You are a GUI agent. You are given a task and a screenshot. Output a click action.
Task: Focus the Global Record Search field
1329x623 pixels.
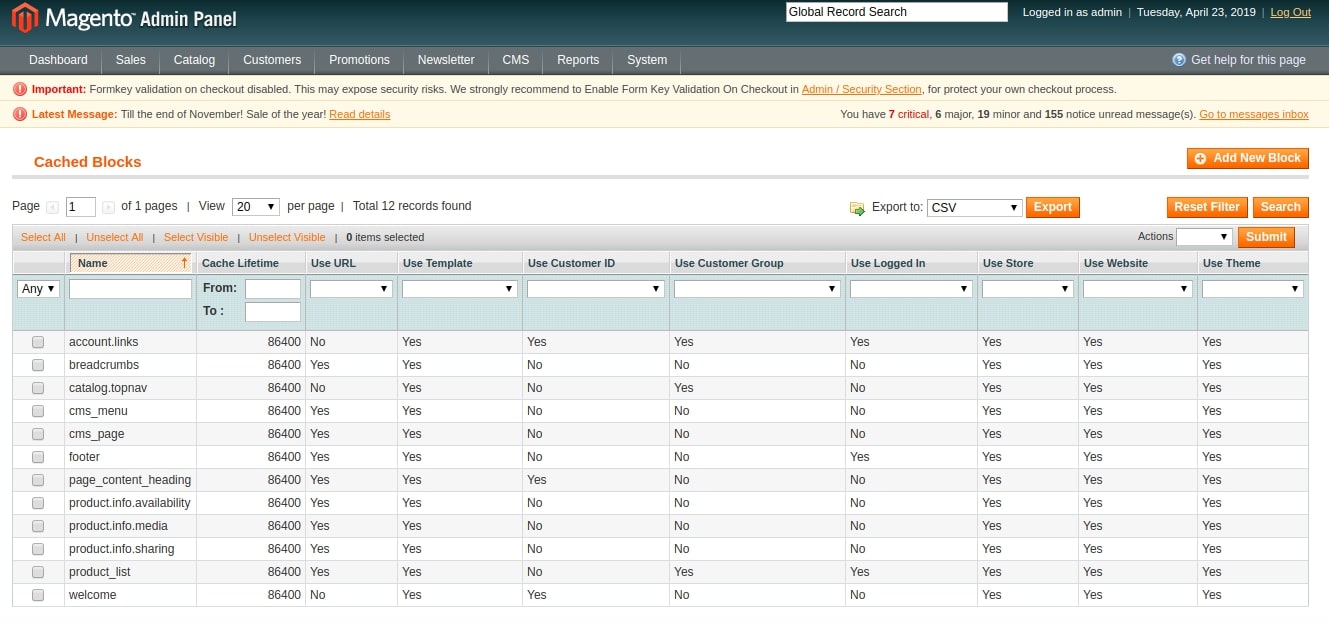pyautogui.click(x=897, y=12)
